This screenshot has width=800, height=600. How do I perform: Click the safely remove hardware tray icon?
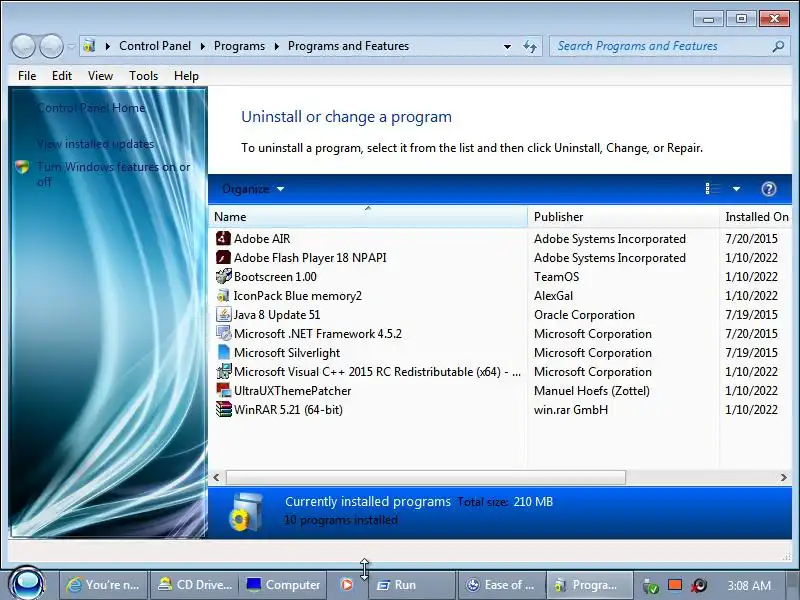click(x=650, y=585)
